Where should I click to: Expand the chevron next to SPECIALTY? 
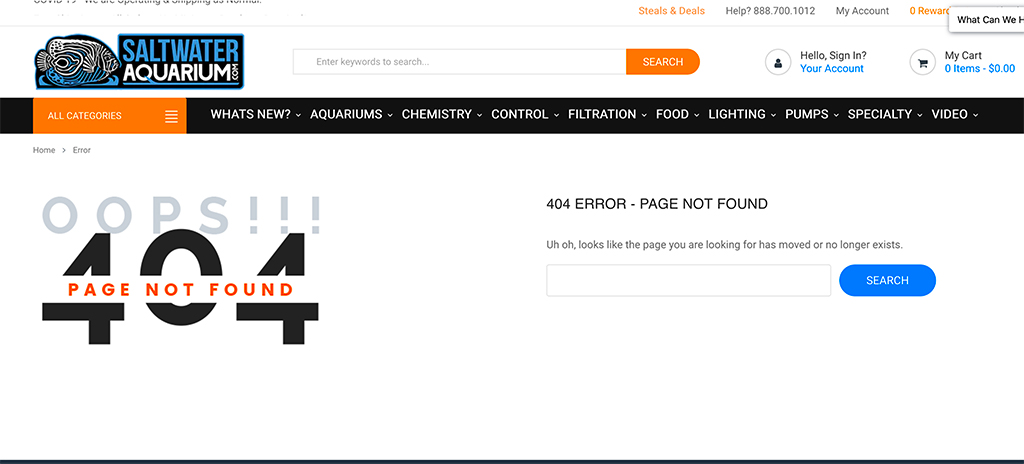point(920,115)
